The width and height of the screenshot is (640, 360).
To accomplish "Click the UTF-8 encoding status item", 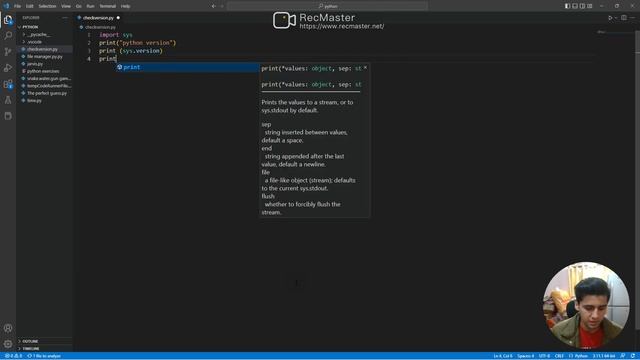I will coord(544,356).
